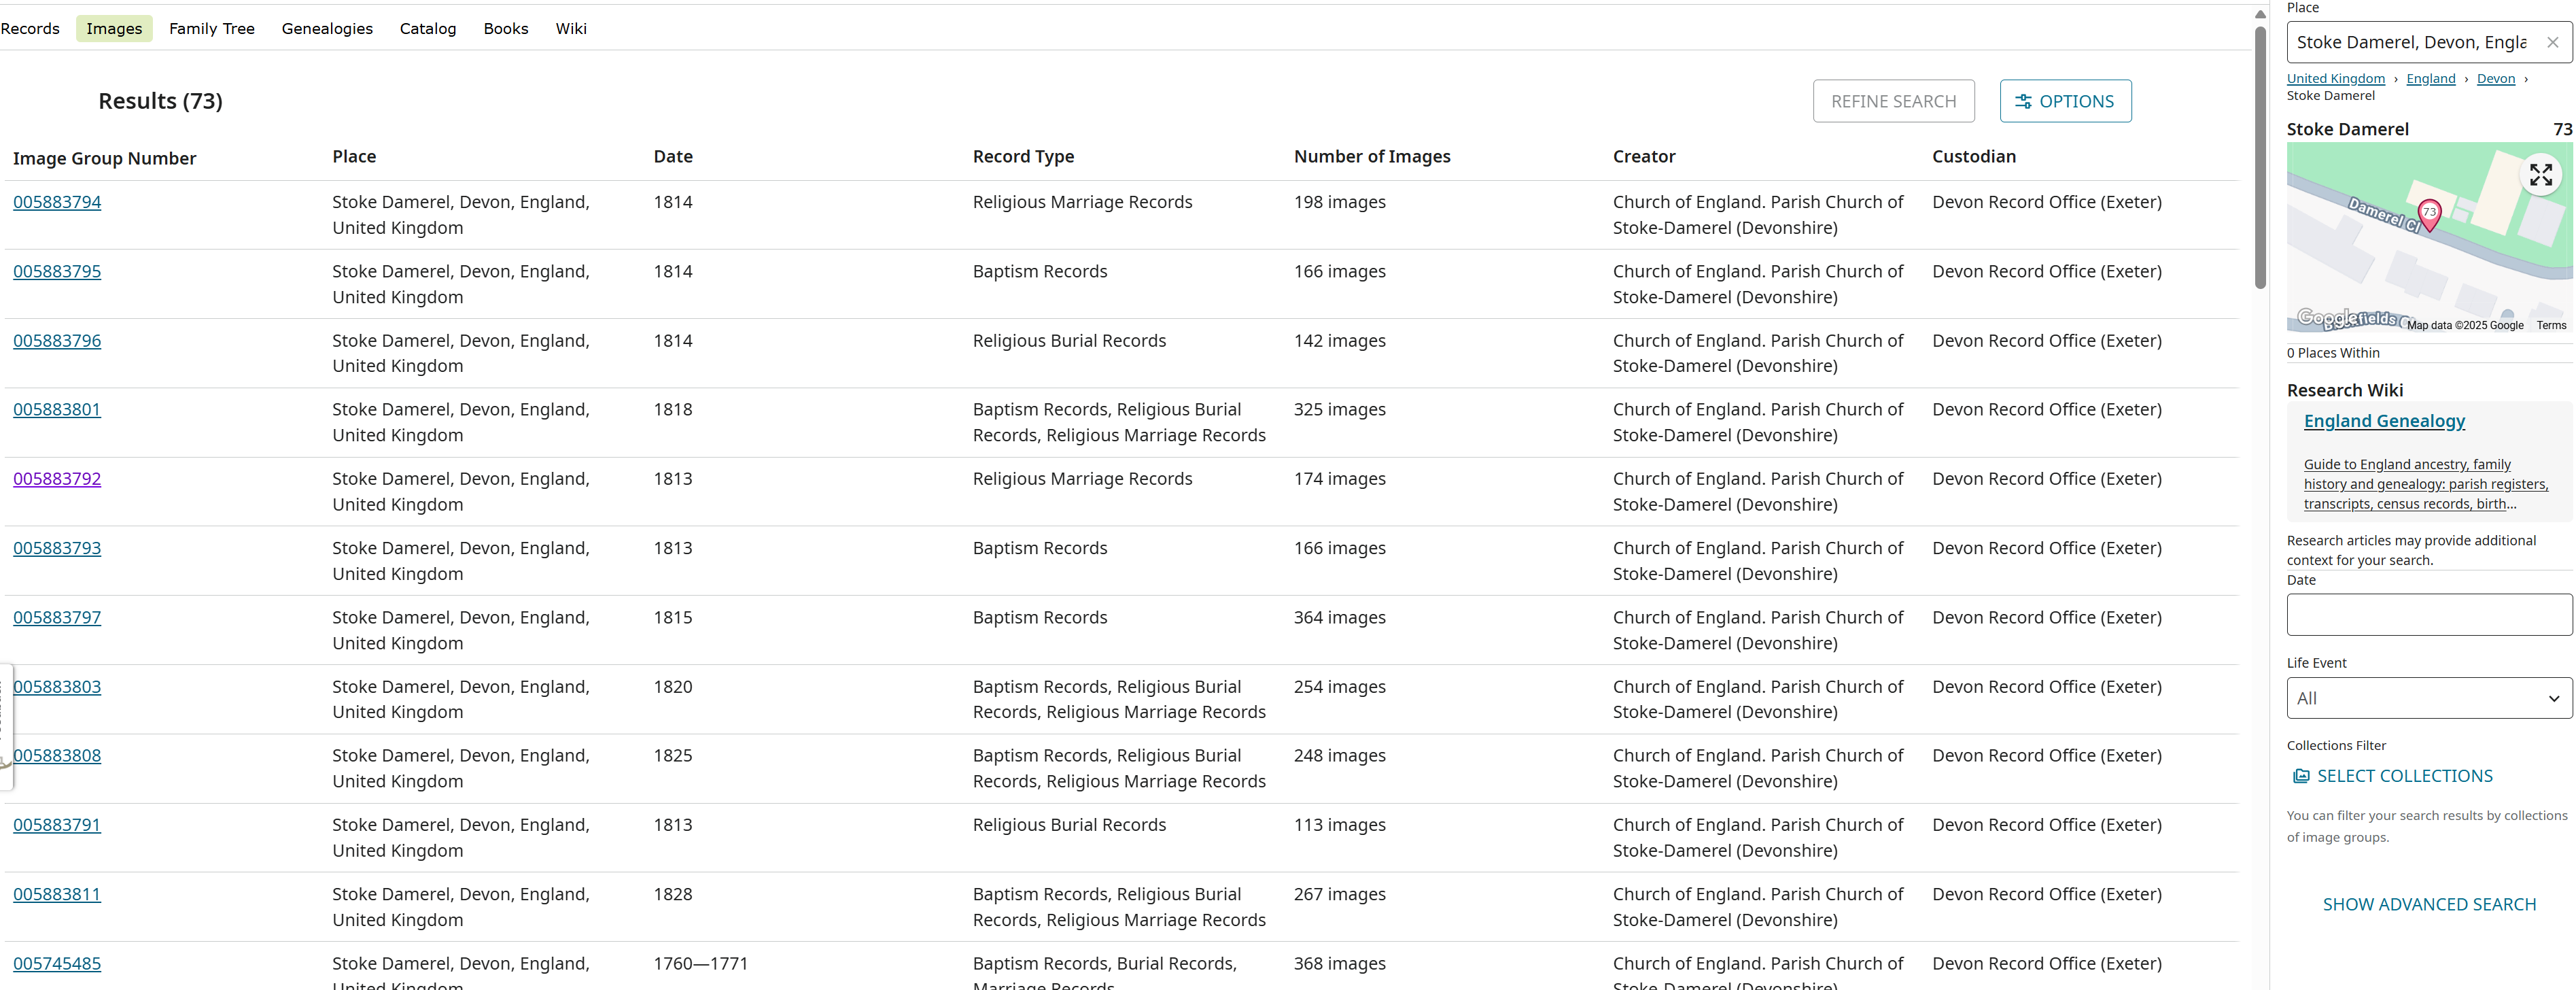The width and height of the screenshot is (2576, 990).
Task: Open the England Genealogy wiki article
Action: pyautogui.click(x=2384, y=421)
